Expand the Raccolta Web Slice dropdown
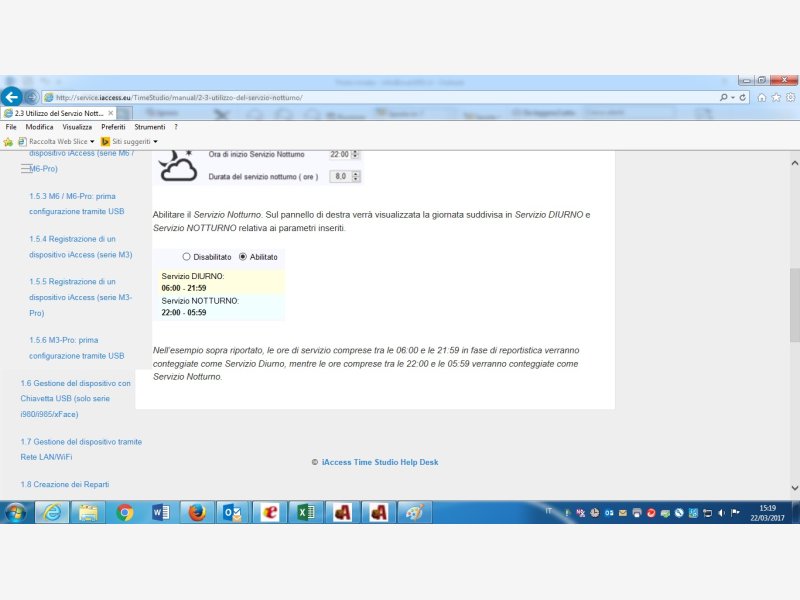 click(92, 142)
